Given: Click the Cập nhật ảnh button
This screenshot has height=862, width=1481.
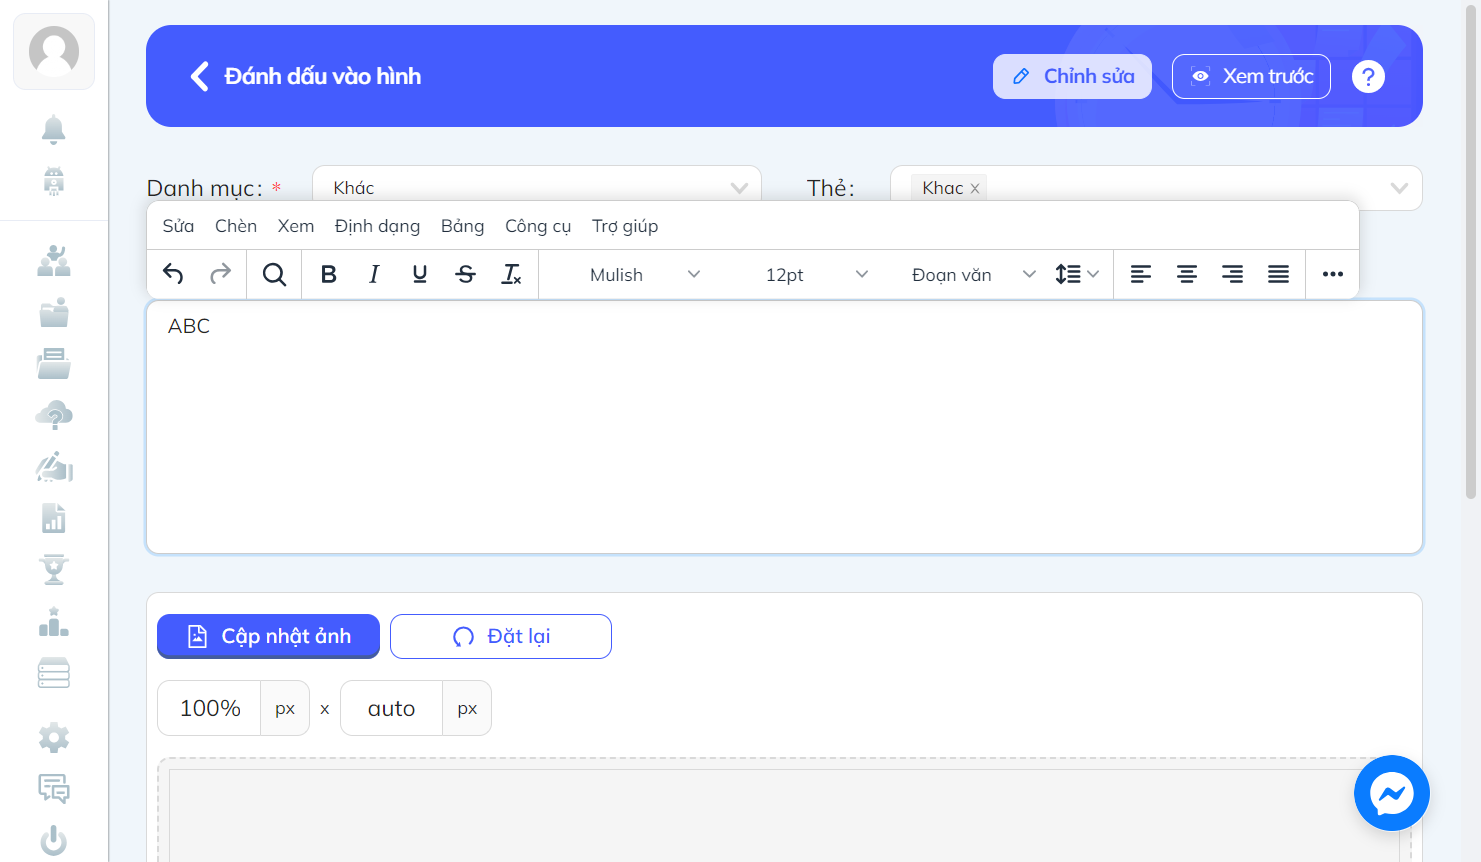Looking at the screenshot, I should point(268,636).
